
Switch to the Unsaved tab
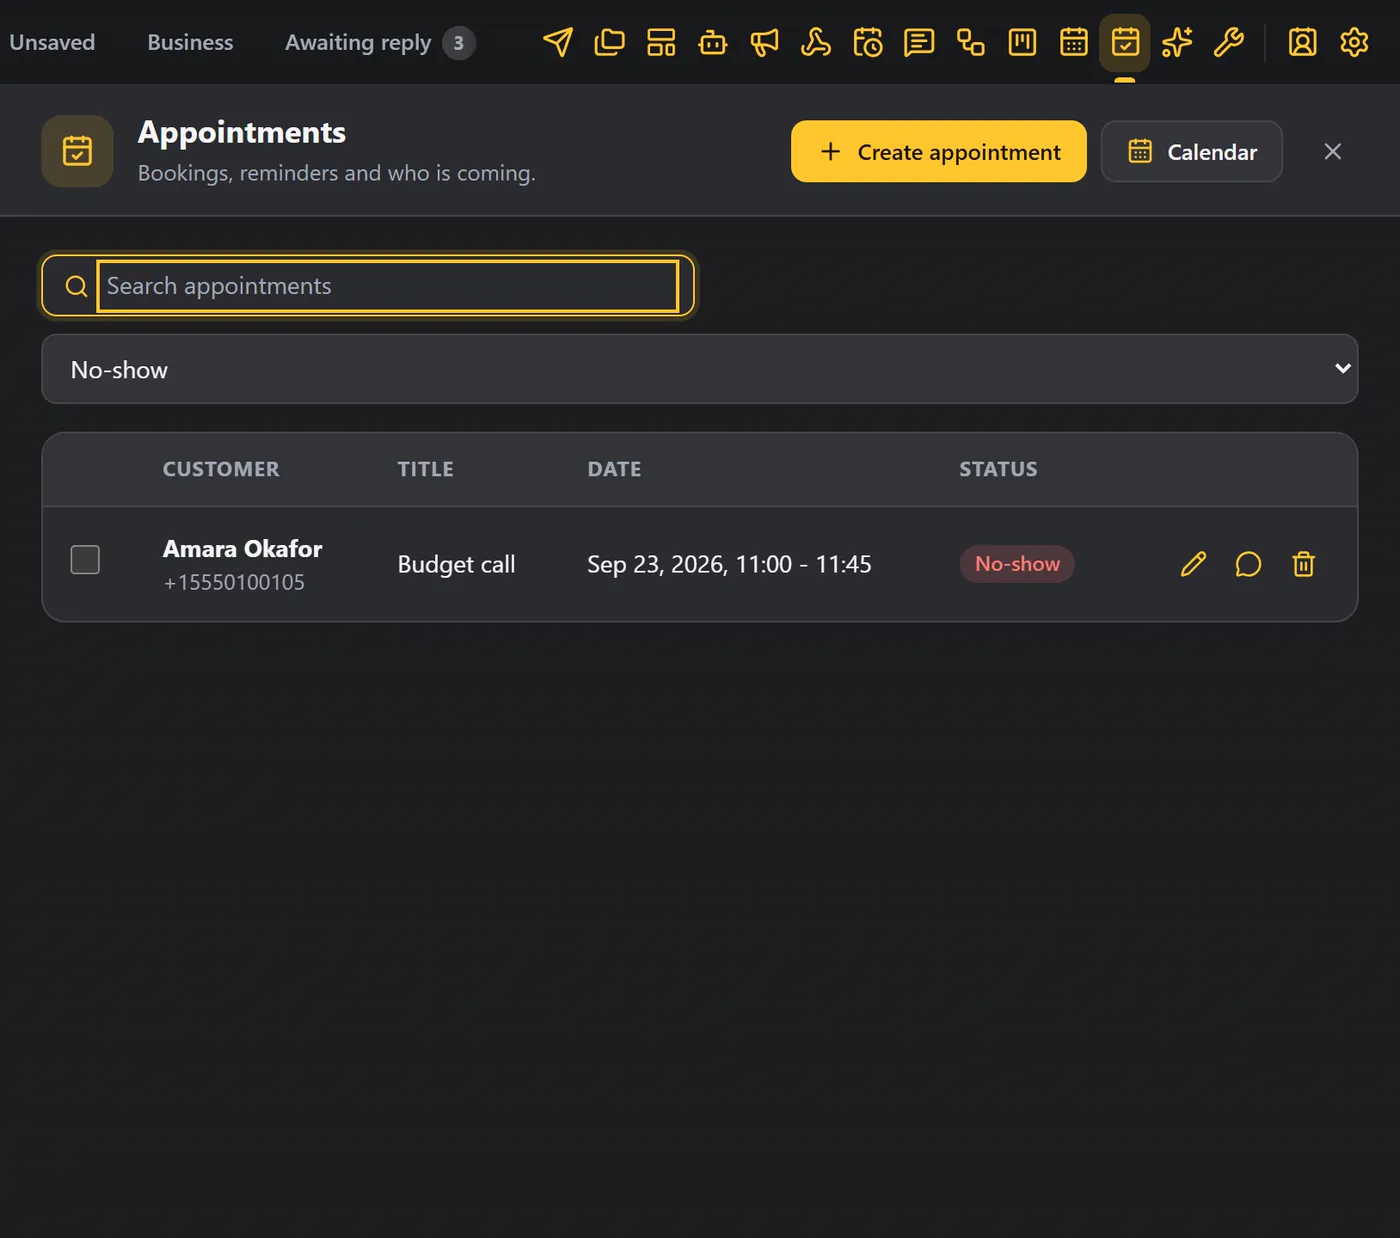[52, 42]
